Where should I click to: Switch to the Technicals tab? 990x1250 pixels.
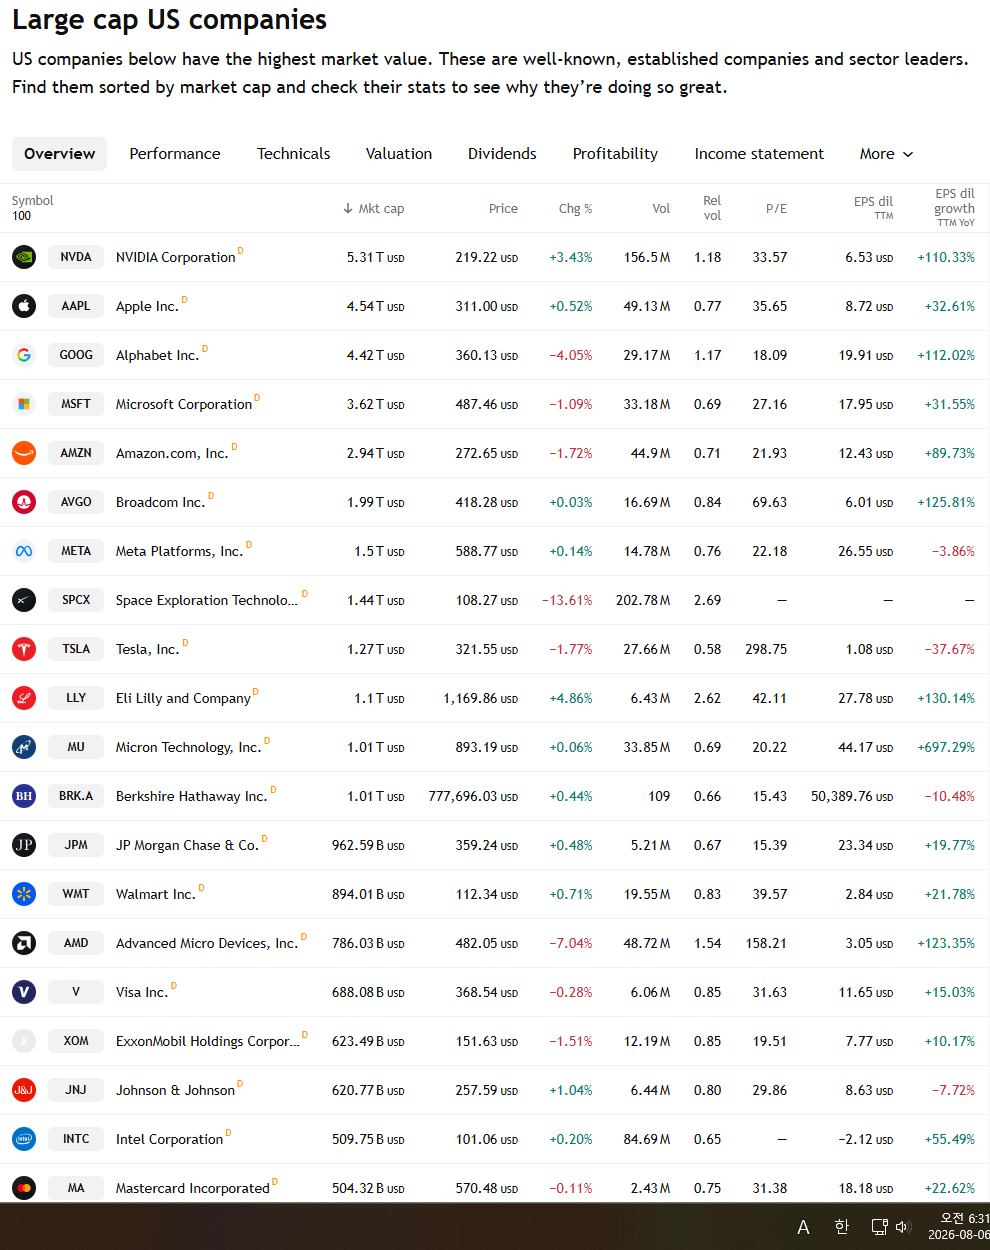pos(293,154)
